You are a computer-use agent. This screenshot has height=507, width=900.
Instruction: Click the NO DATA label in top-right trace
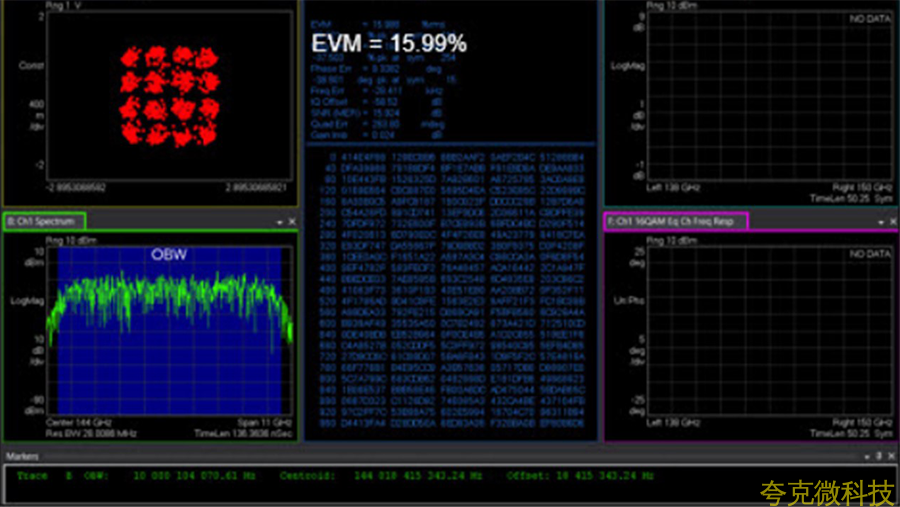coord(869,18)
